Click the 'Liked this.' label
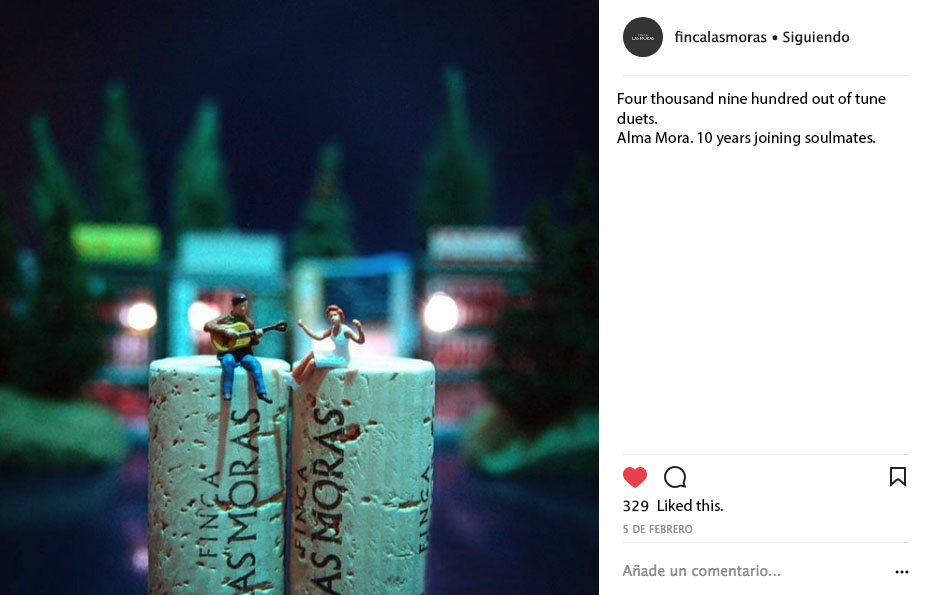The image size is (934, 595). (x=690, y=506)
